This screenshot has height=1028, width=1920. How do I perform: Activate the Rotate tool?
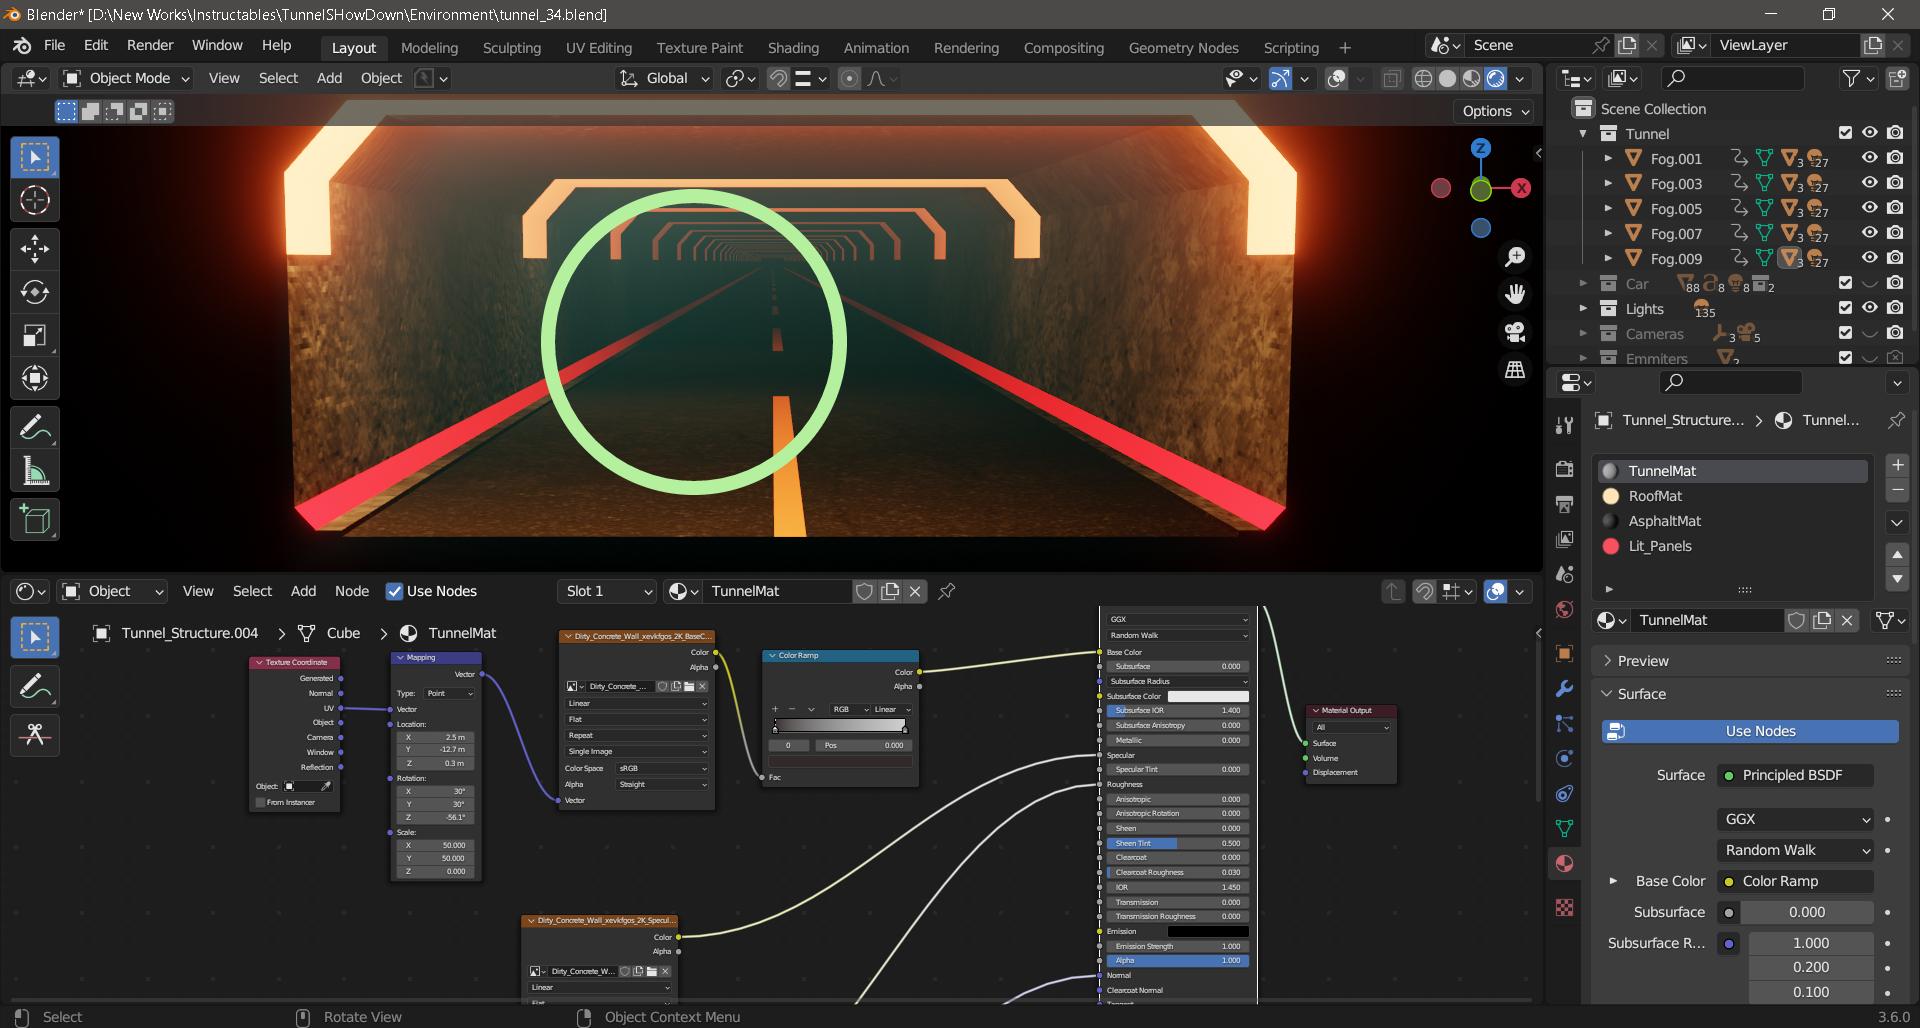35,292
